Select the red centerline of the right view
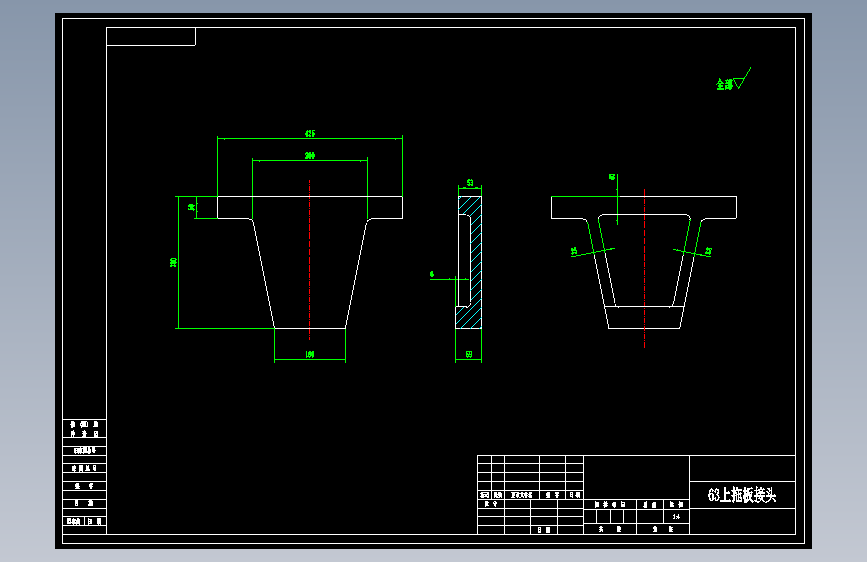The image size is (867, 562). pos(644,268)
